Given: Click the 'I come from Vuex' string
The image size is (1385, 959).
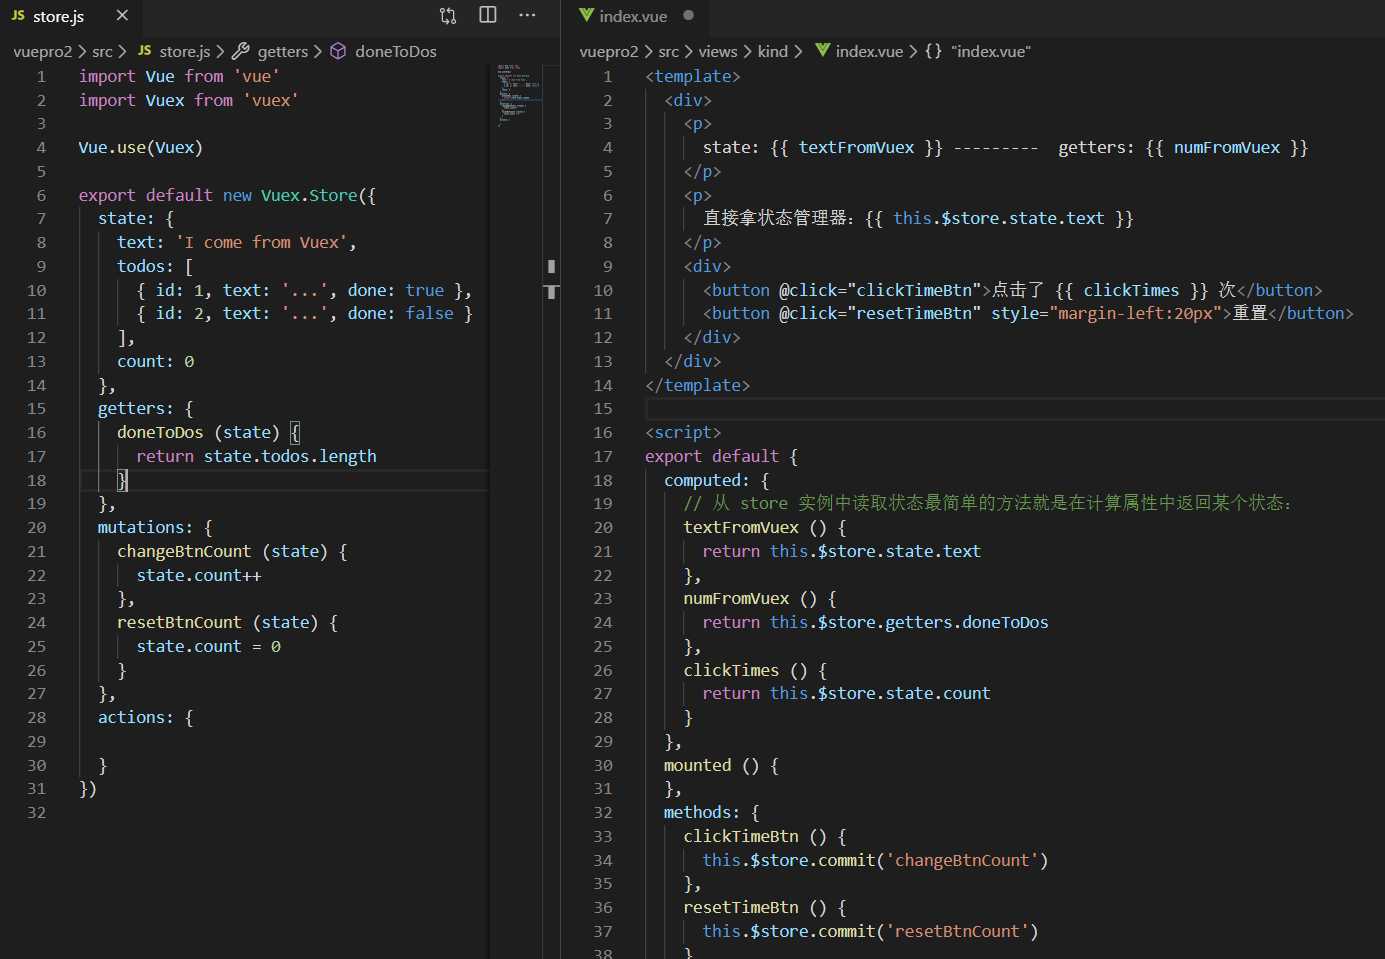Looking at the screenshot, I should (x=262, y=242).
